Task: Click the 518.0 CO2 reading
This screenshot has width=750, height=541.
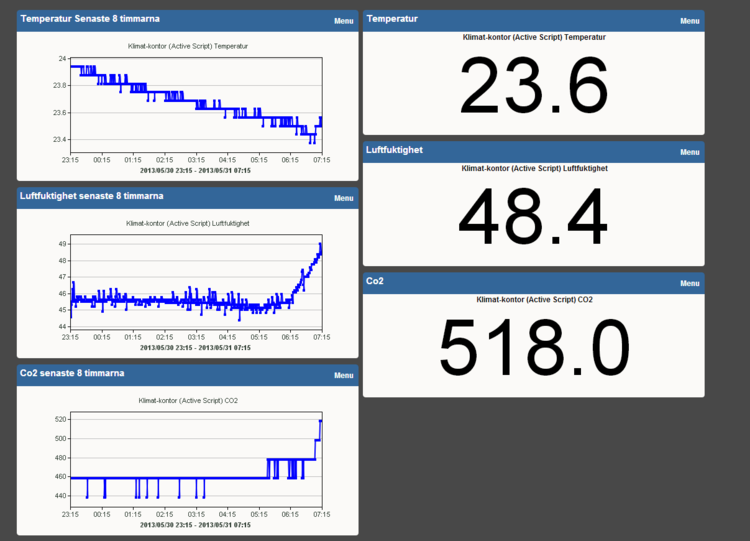Action: pyautogui.click(x=534, y=347)
